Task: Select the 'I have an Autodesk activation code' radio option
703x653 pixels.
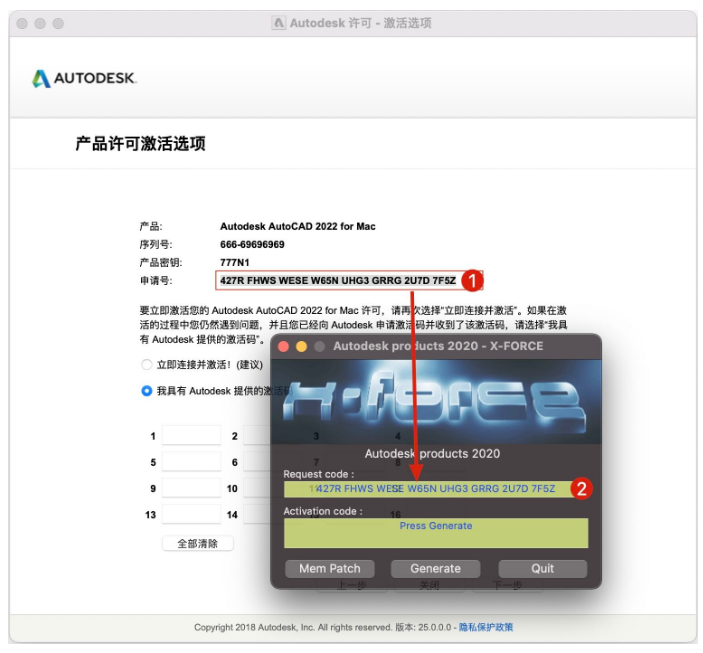Action: (147, 391)
